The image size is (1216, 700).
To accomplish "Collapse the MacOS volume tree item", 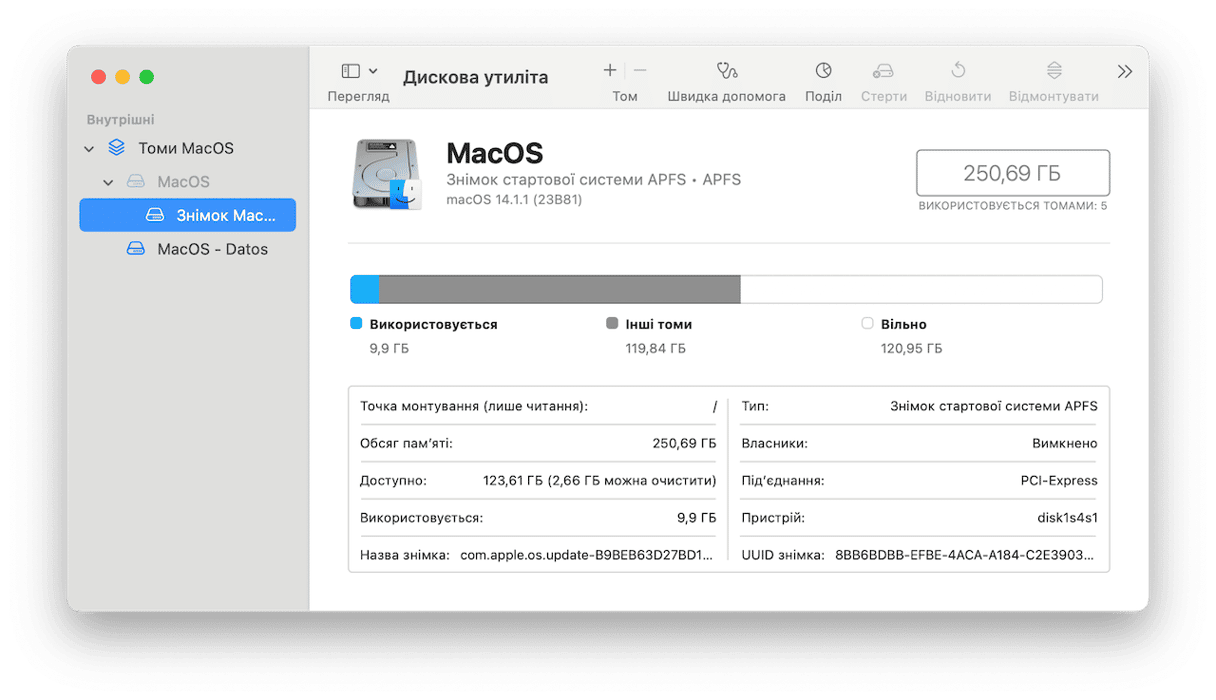I will click(x=109, y=183).
